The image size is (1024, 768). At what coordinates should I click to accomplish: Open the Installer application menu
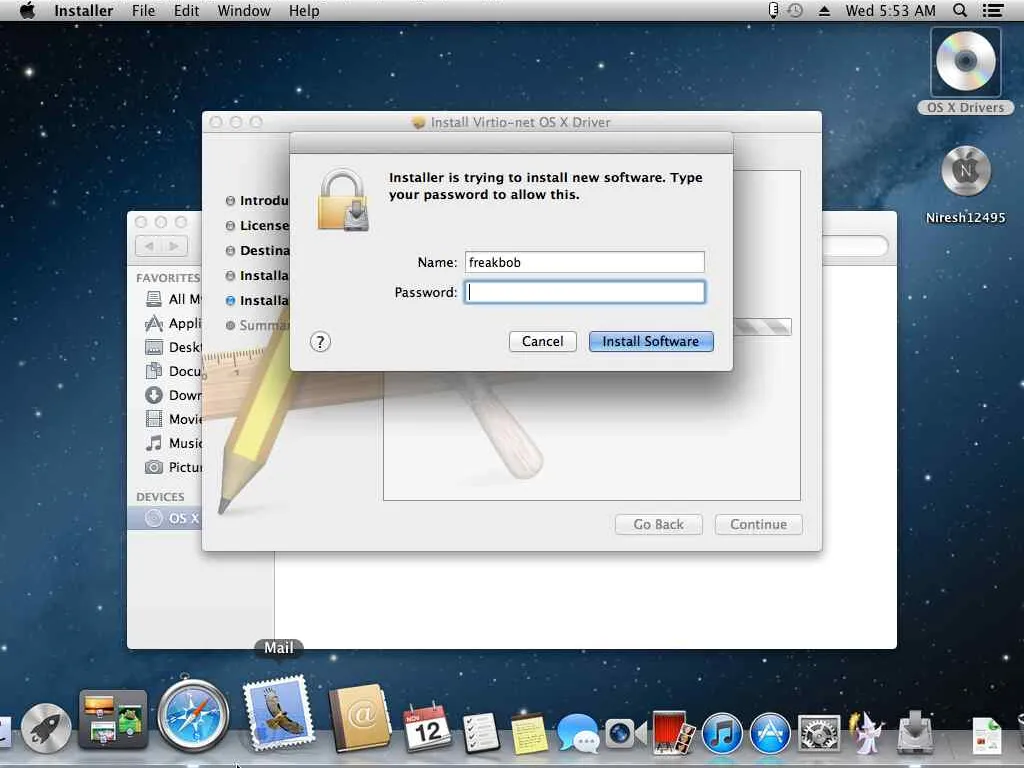point(84,10)
